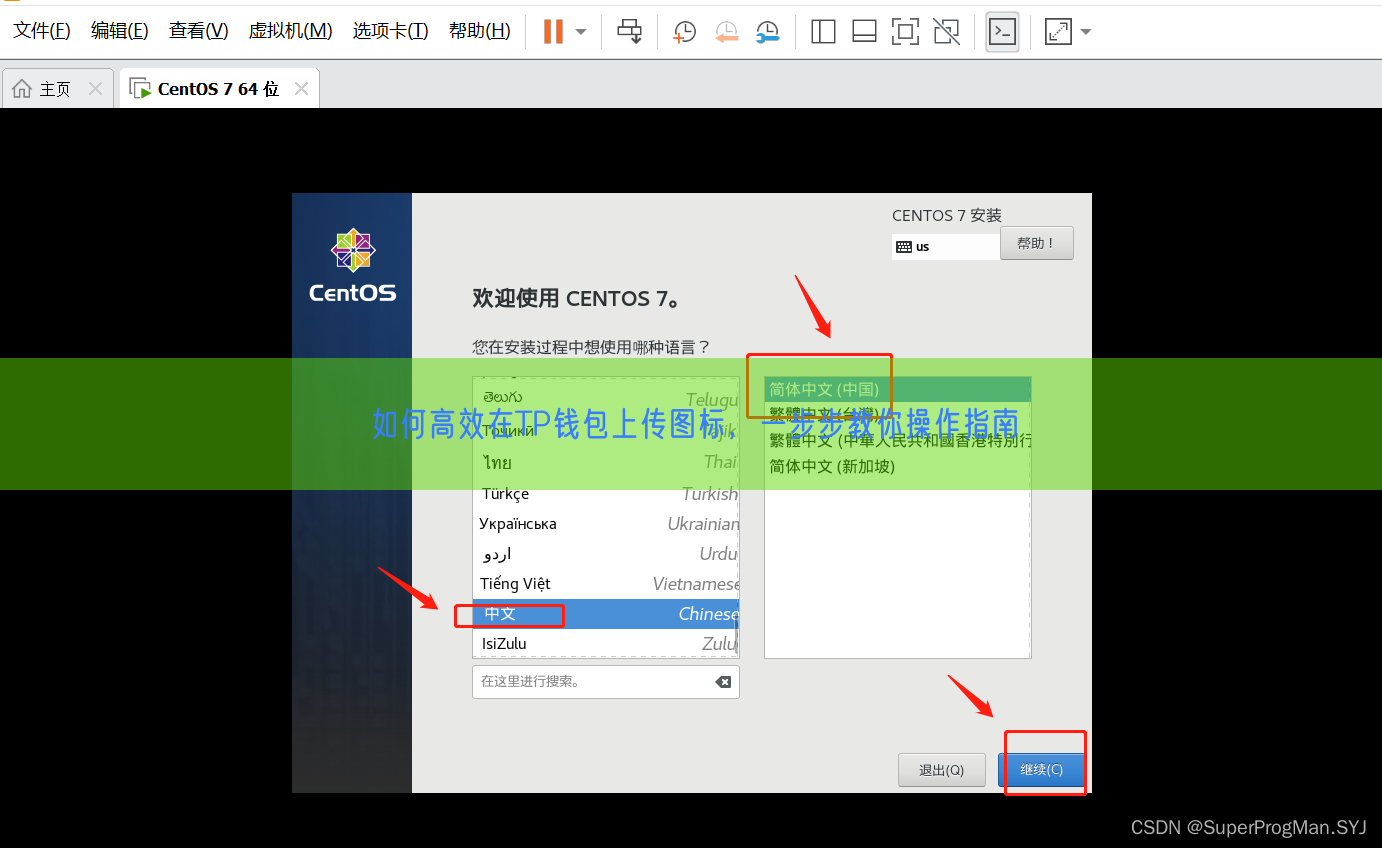This screenshot has height=848, width=1382.
Task: Revert to snapshot using the clock-arrow icon
Action: tap(726, 32)
